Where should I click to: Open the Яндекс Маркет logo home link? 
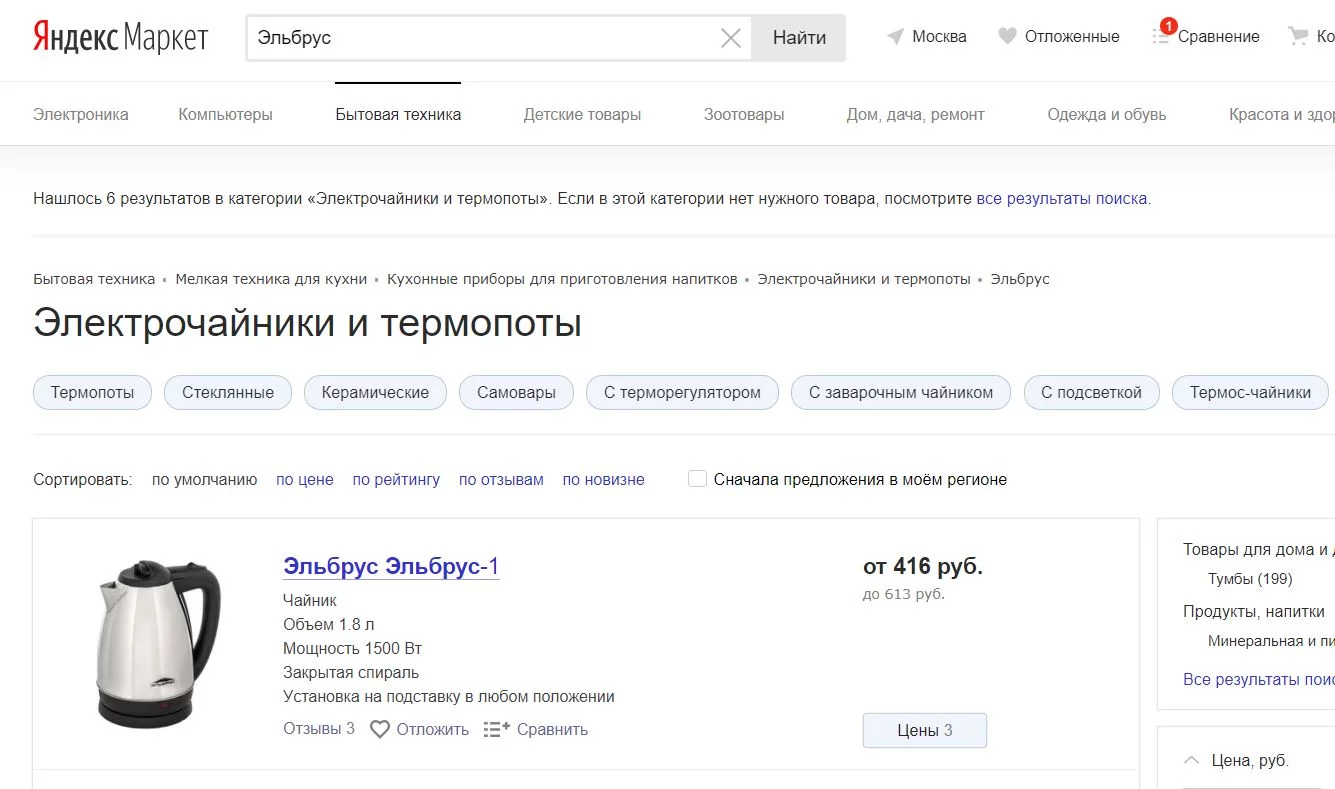pos(121,38)
